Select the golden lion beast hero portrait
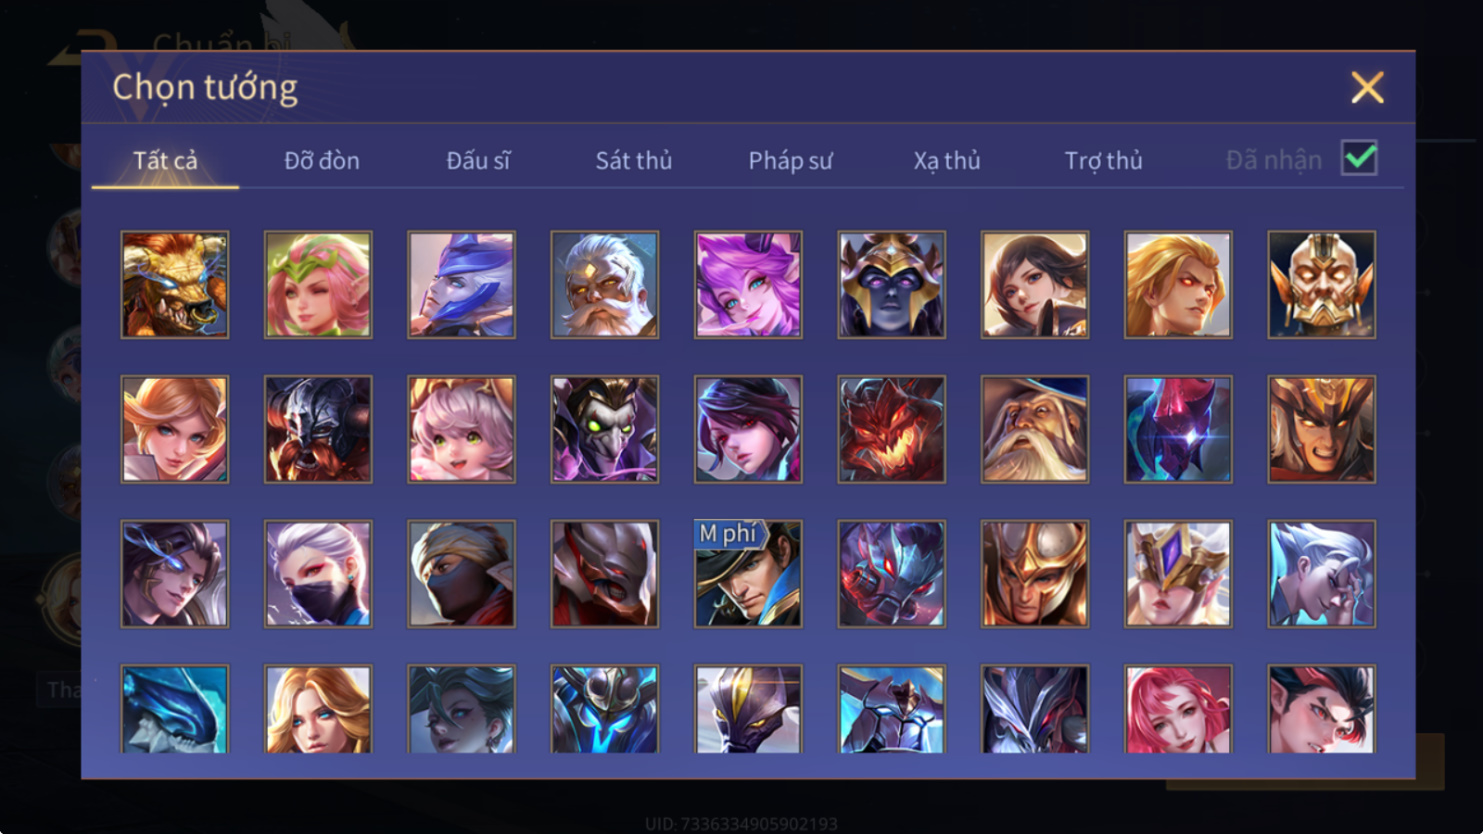This screenshot has height=834, width=1483. tap(175, 285)
